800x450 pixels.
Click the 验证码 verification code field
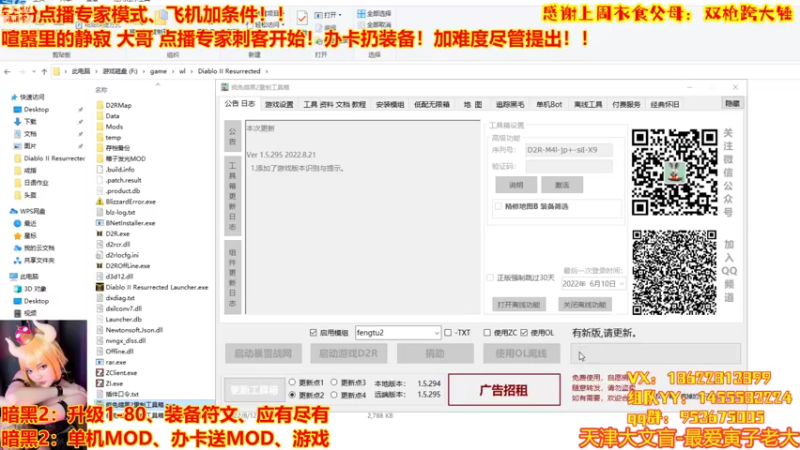click(568, 166)
